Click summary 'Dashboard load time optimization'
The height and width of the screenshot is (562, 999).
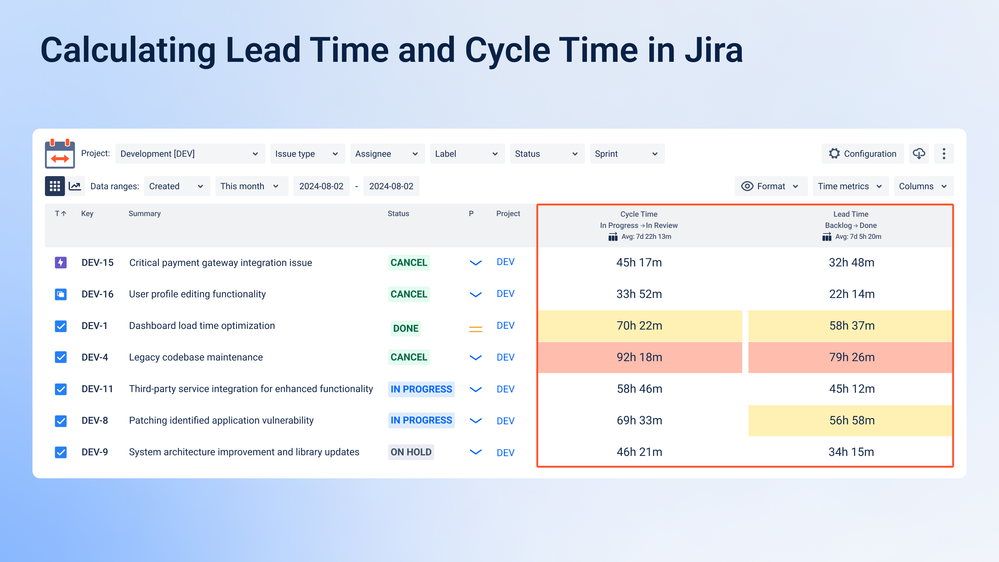(x=202, y=326)
